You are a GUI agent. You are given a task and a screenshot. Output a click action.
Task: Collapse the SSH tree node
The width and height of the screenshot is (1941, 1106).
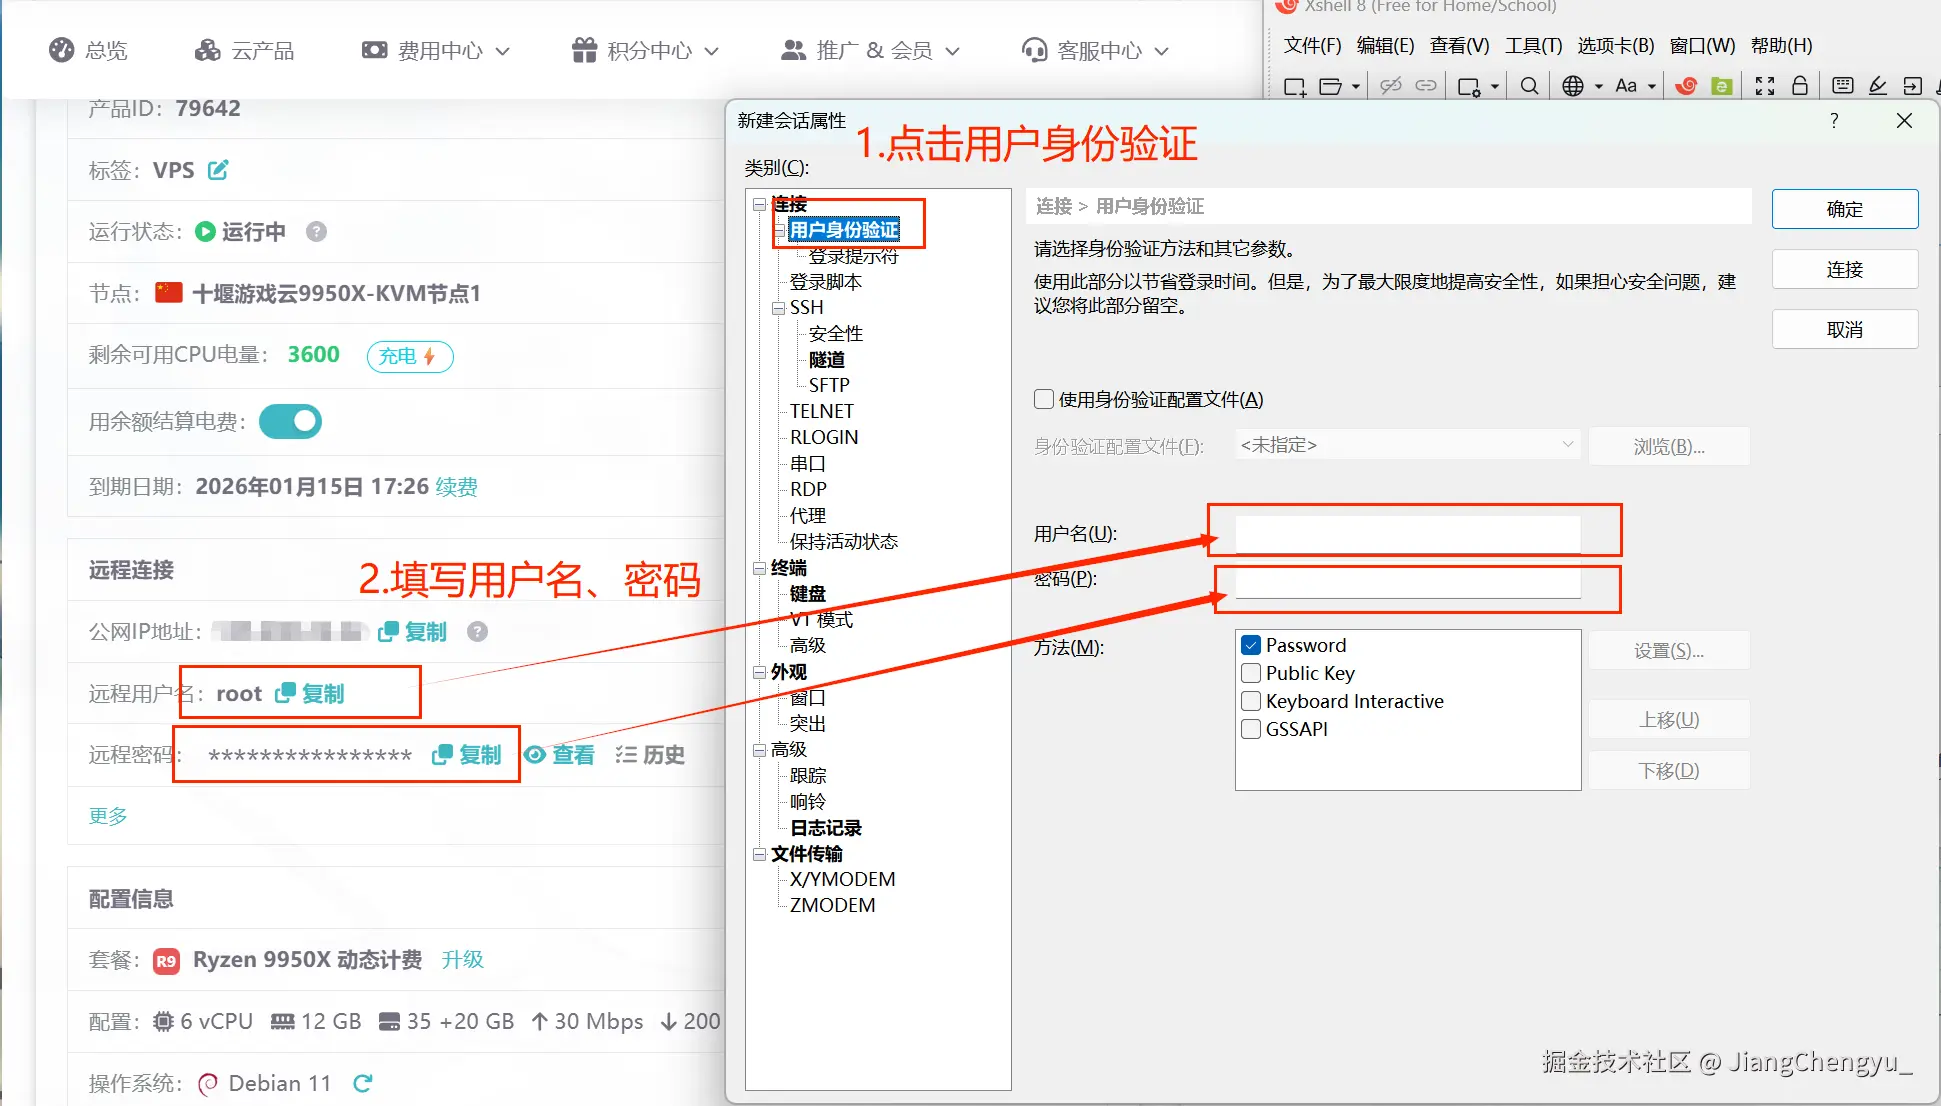click(778, 308)
